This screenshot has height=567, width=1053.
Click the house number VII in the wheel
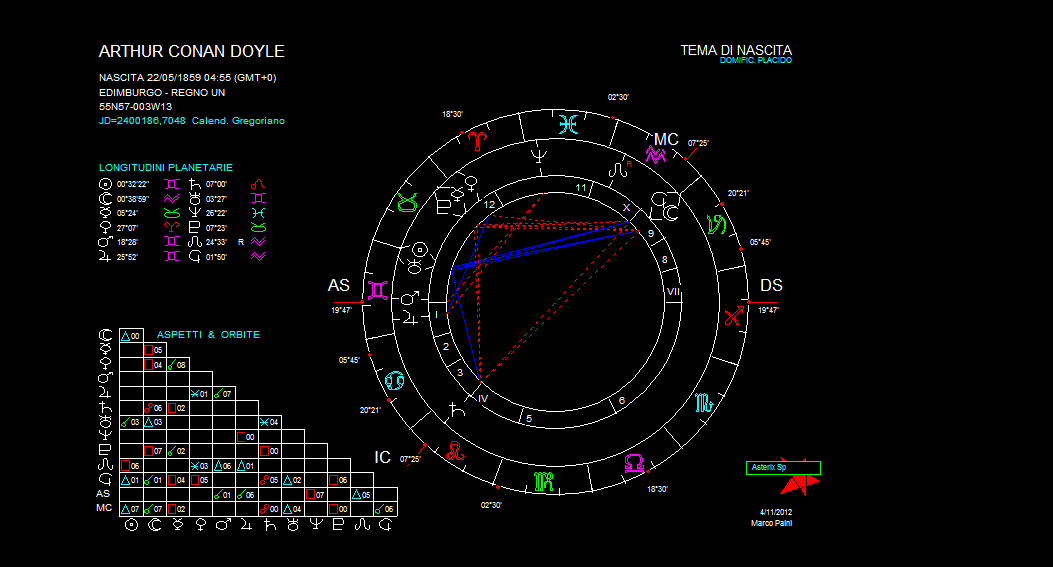pyautogui.click(x=673, y=292)
